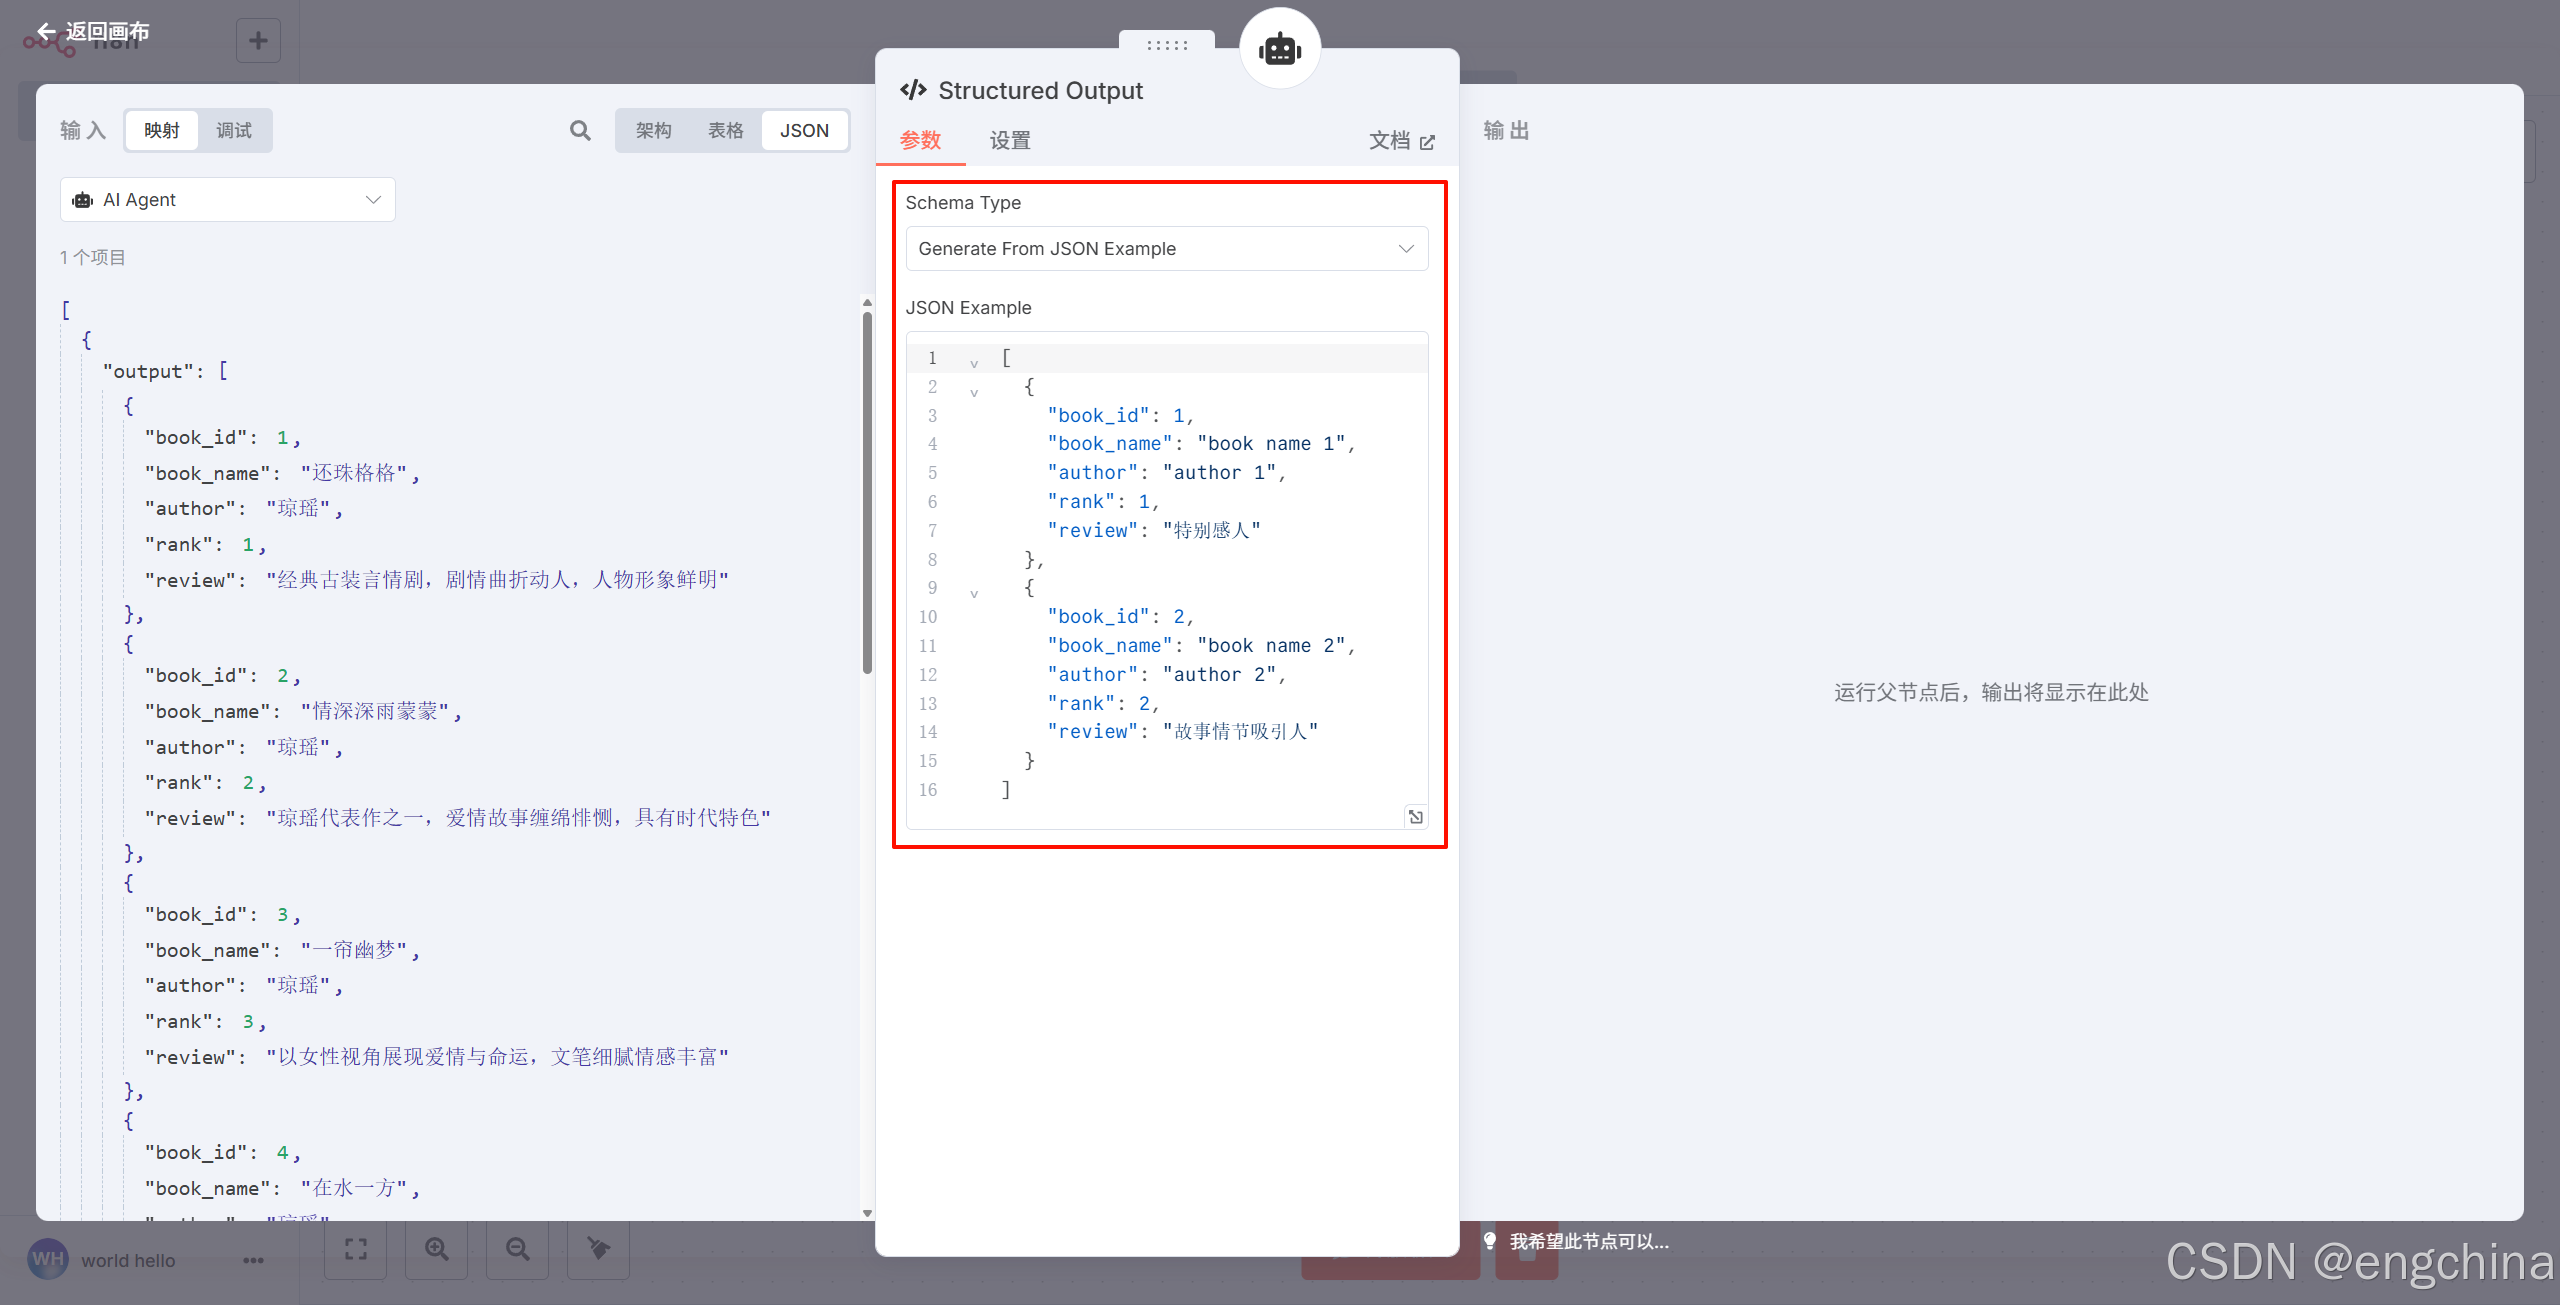Open the 设置 tab
2560x1305 pixels.
coord(1009,141)
